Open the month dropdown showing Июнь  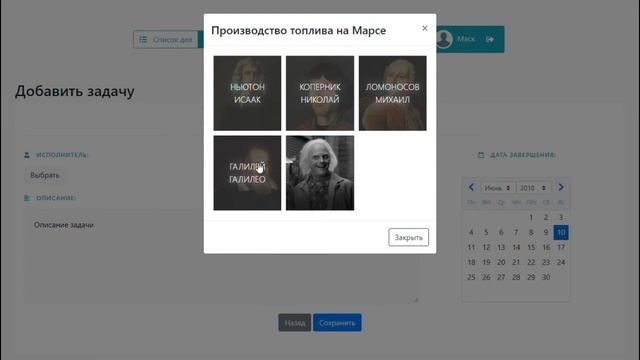[x=497, y=188]
